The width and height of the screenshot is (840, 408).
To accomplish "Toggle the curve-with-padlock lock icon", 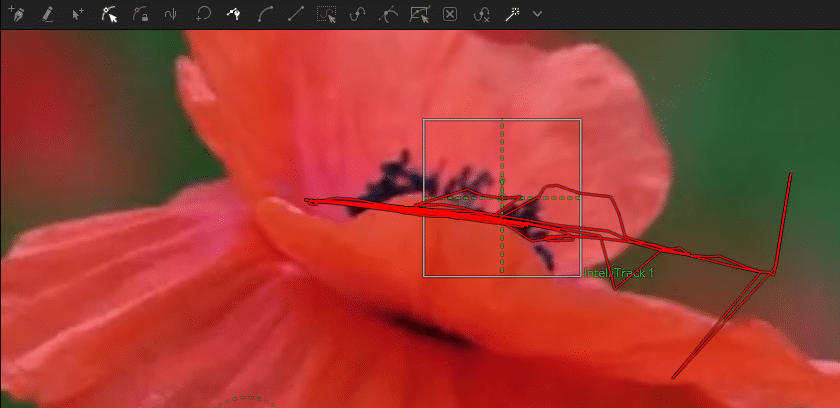I will [x=140, y=14].
